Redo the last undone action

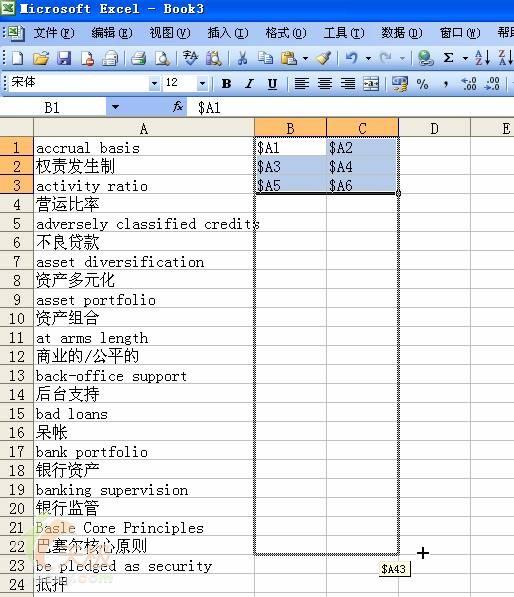click(x=386, y=58)
